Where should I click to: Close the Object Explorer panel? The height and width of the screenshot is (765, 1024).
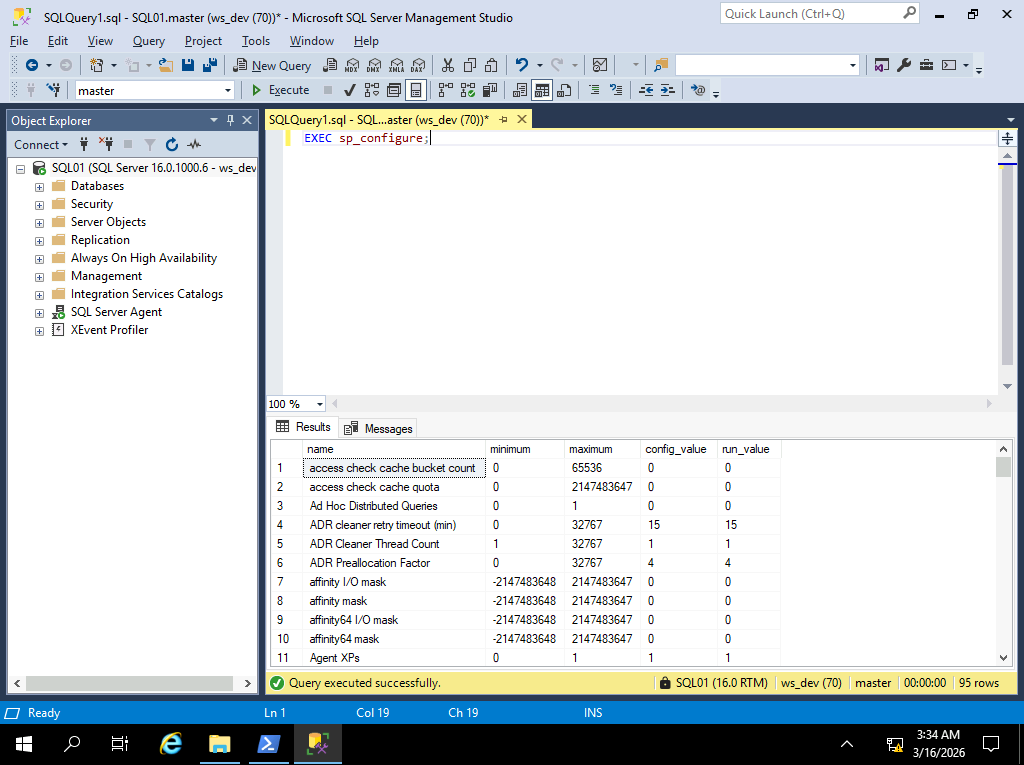coord(247,120)
